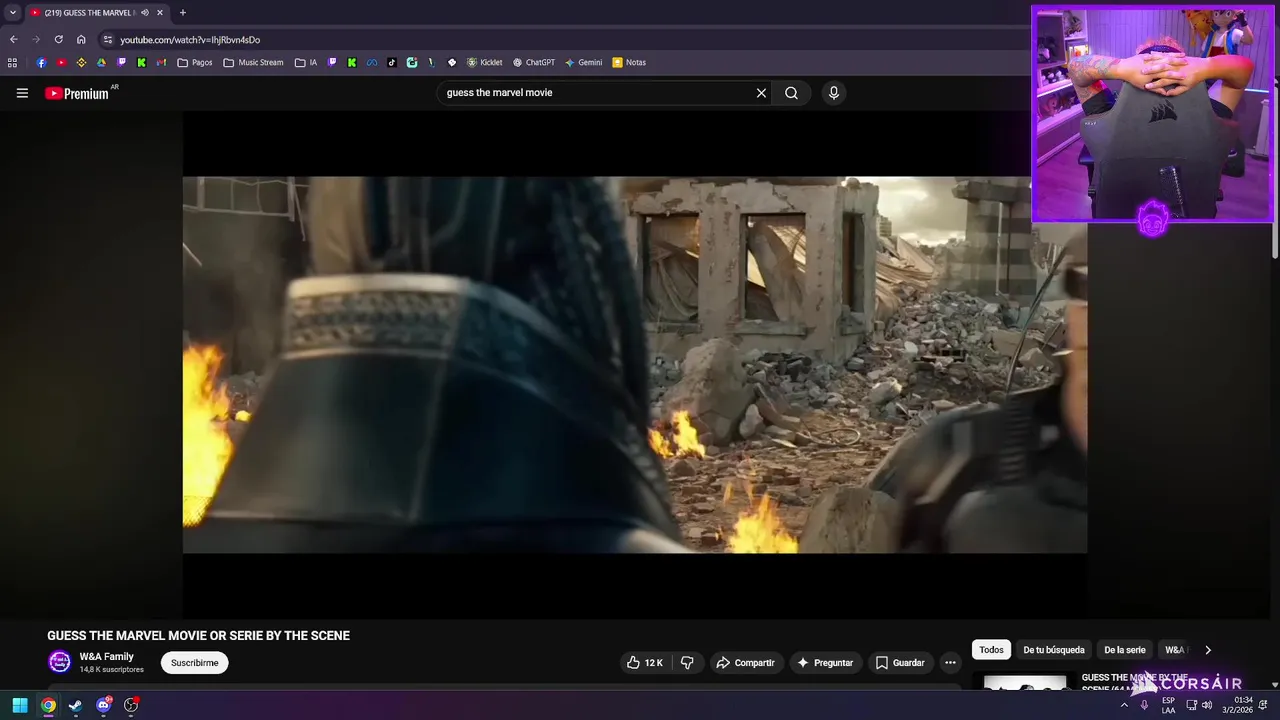Click the ESP LAA language indicator
The width and height of the screenshot is (1280, 720).
(1168, 705)
